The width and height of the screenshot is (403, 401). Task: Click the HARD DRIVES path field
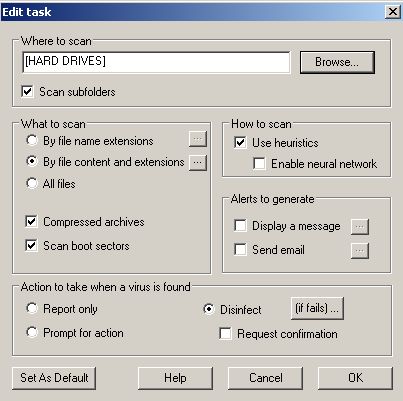tap(156, 62)
